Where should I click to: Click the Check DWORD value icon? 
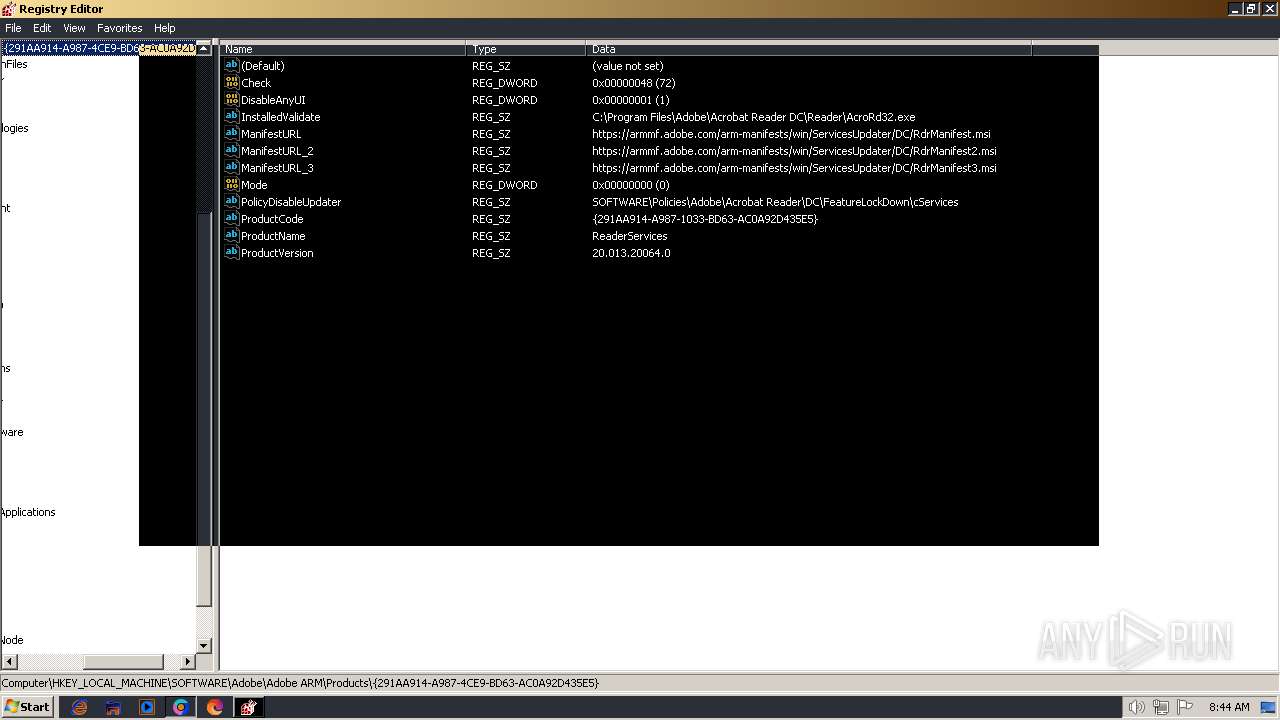[x=232, y=83]
